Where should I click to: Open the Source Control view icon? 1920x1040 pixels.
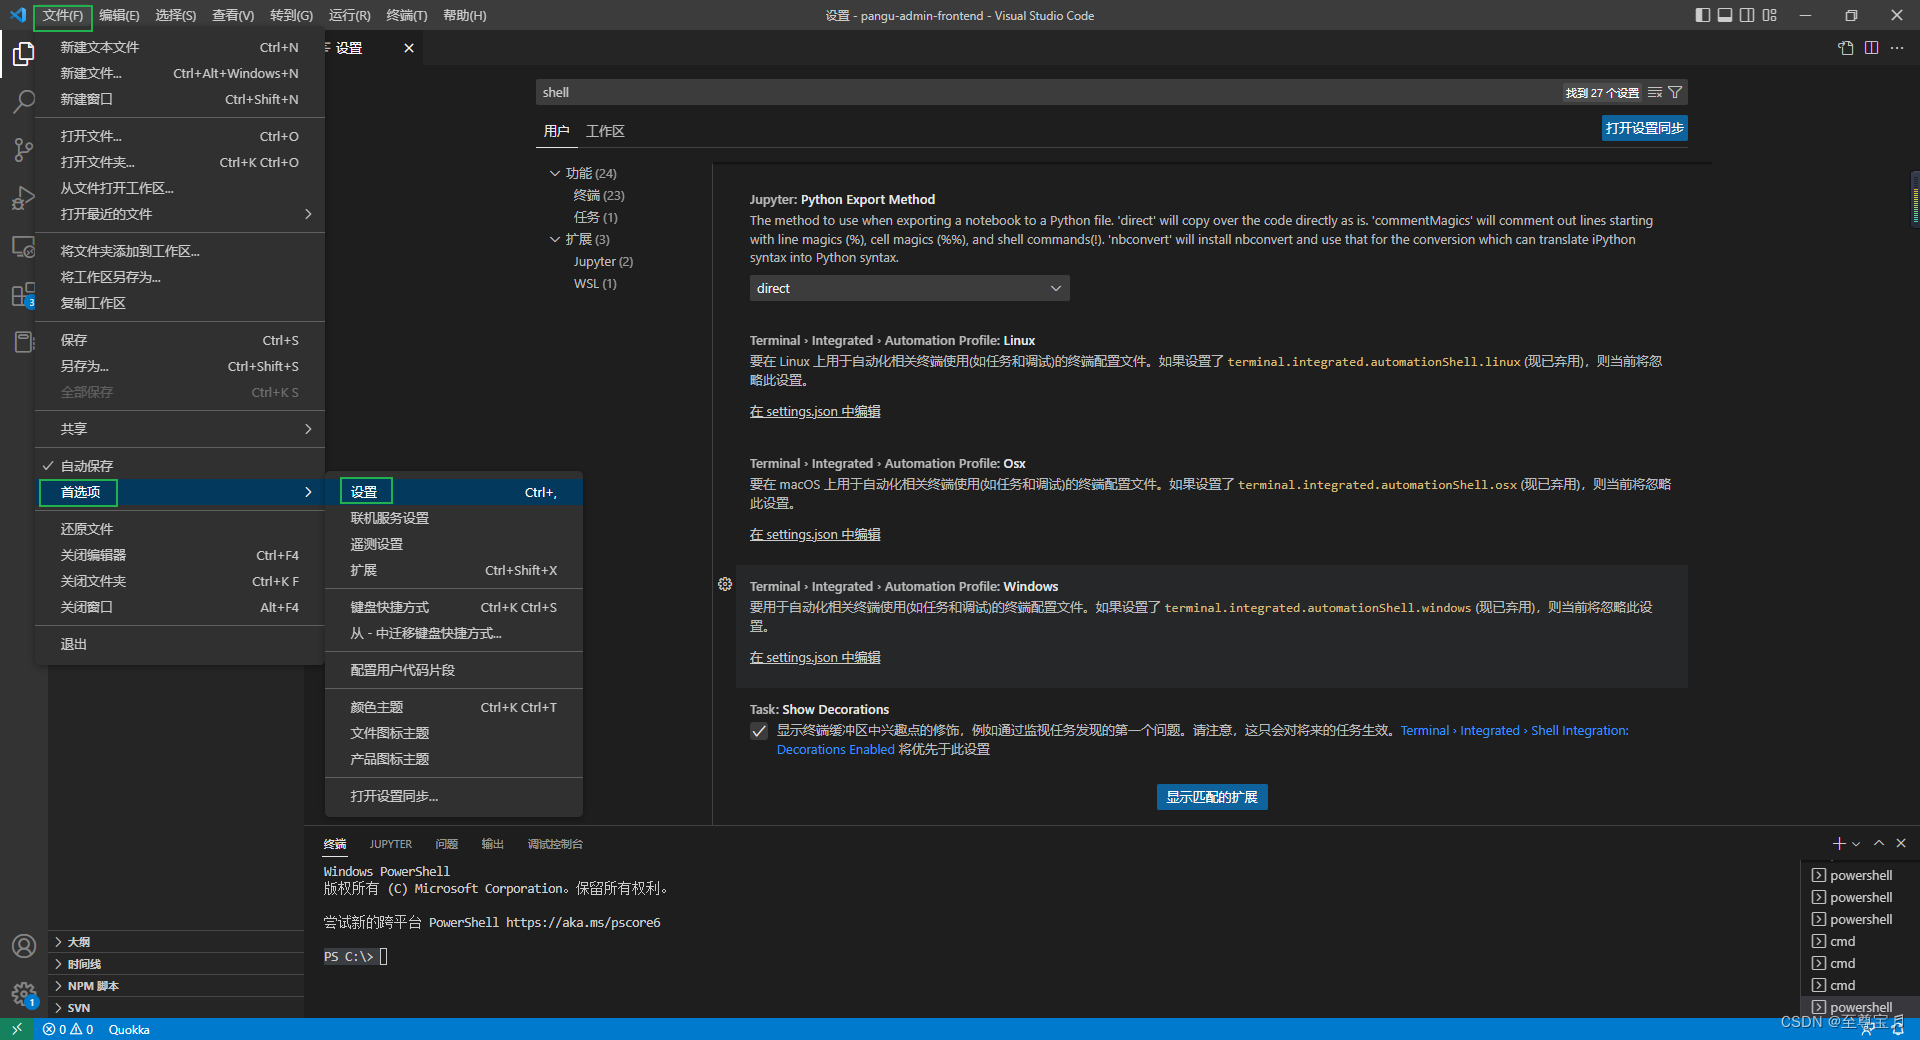pyautogui.click(x=23, y=150)
